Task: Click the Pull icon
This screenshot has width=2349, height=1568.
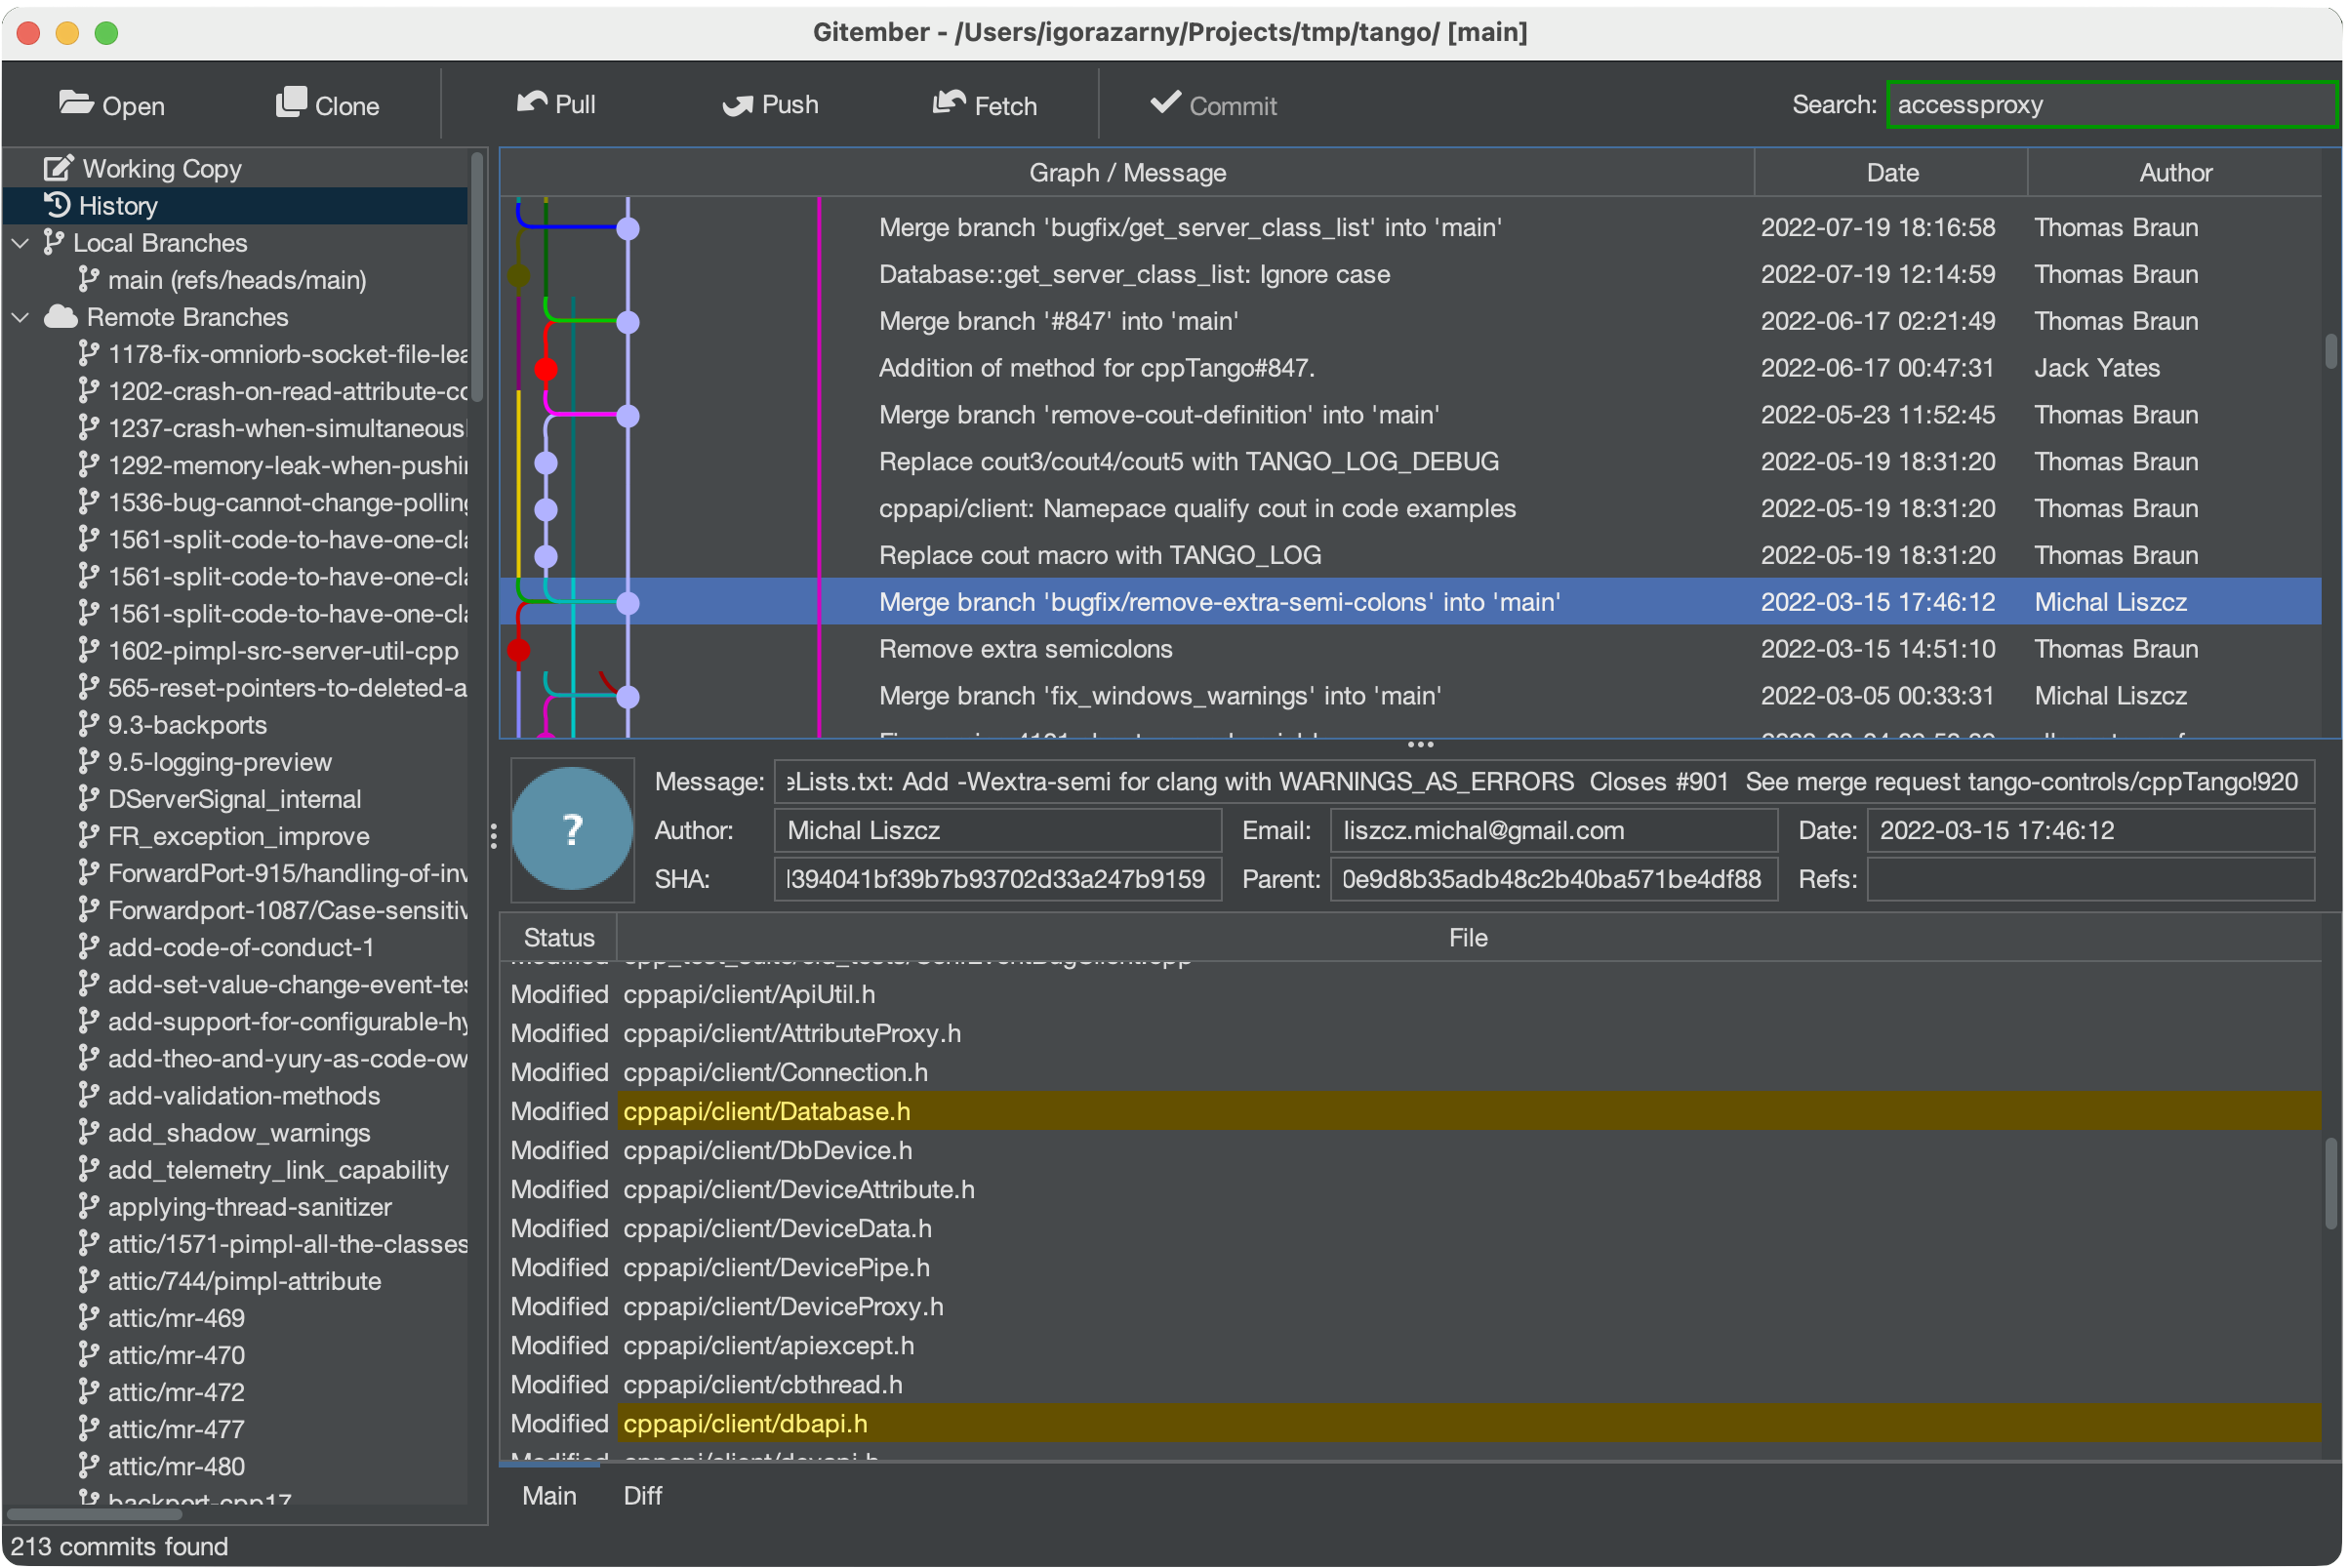Action: (x=534, y=102)
